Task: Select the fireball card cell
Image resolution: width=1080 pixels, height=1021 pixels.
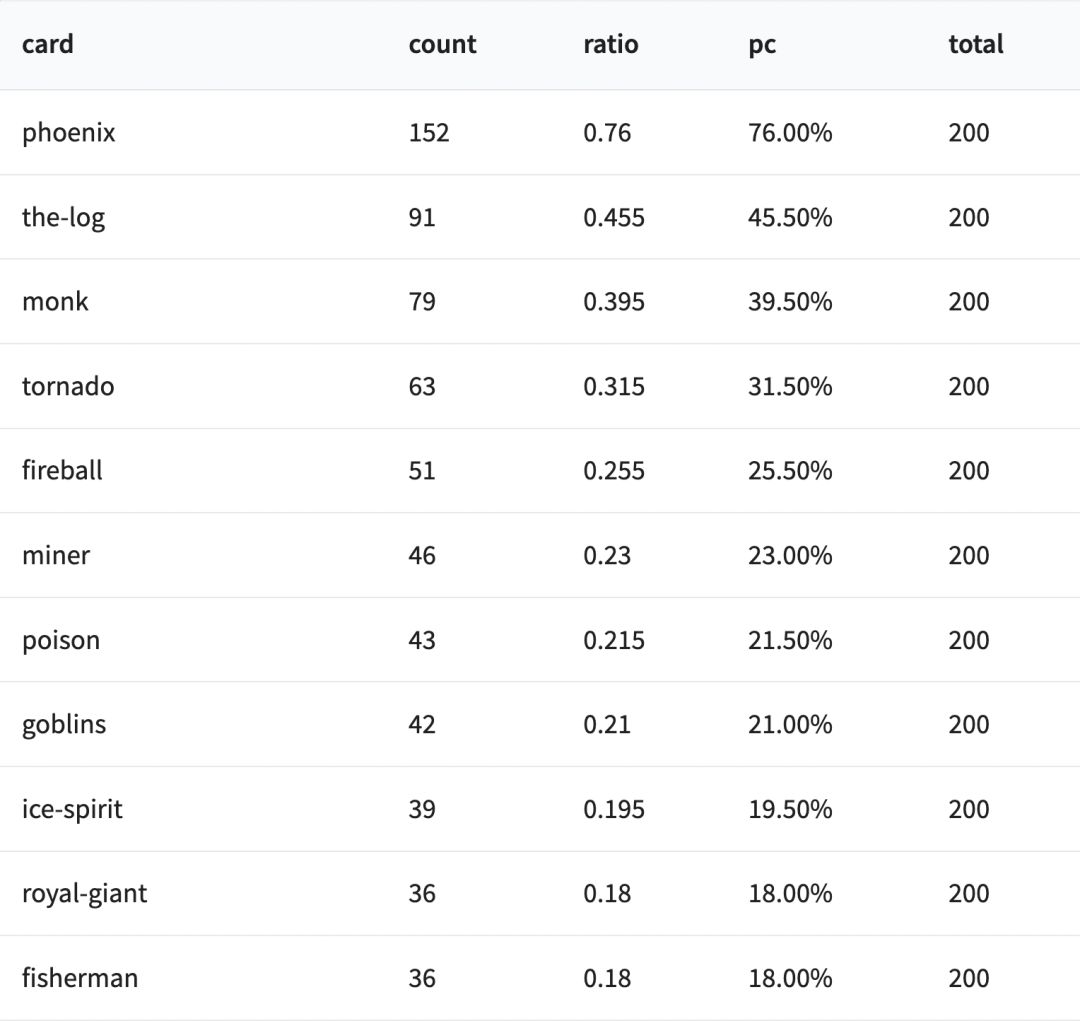Action: pyautogui.click(x=62, y=471)
